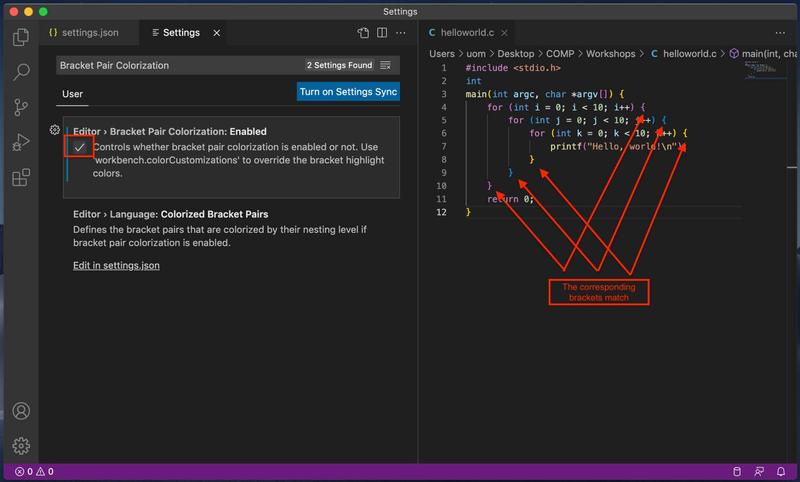Clear the settings search input with filter icon
The image size is (800, 482).
coord(386,65)
